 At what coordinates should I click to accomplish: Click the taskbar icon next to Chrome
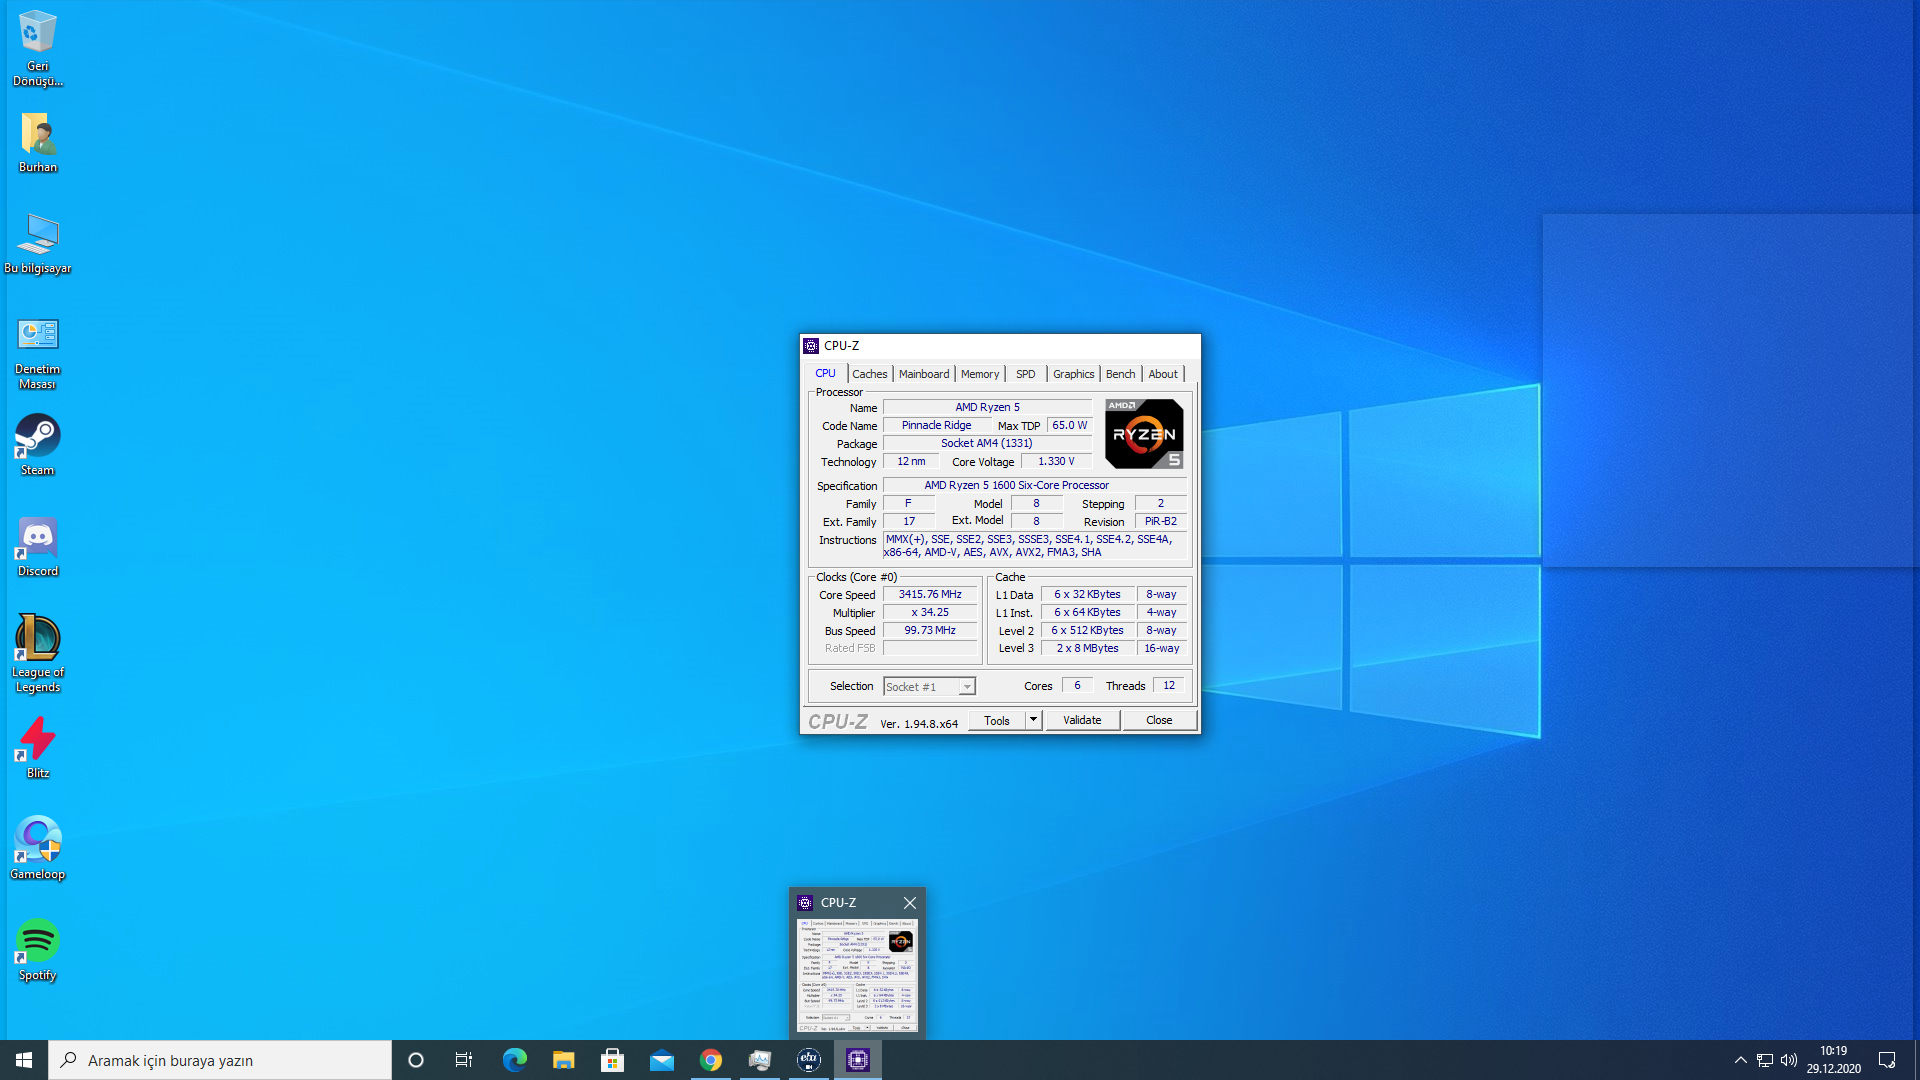(759, 1060)
